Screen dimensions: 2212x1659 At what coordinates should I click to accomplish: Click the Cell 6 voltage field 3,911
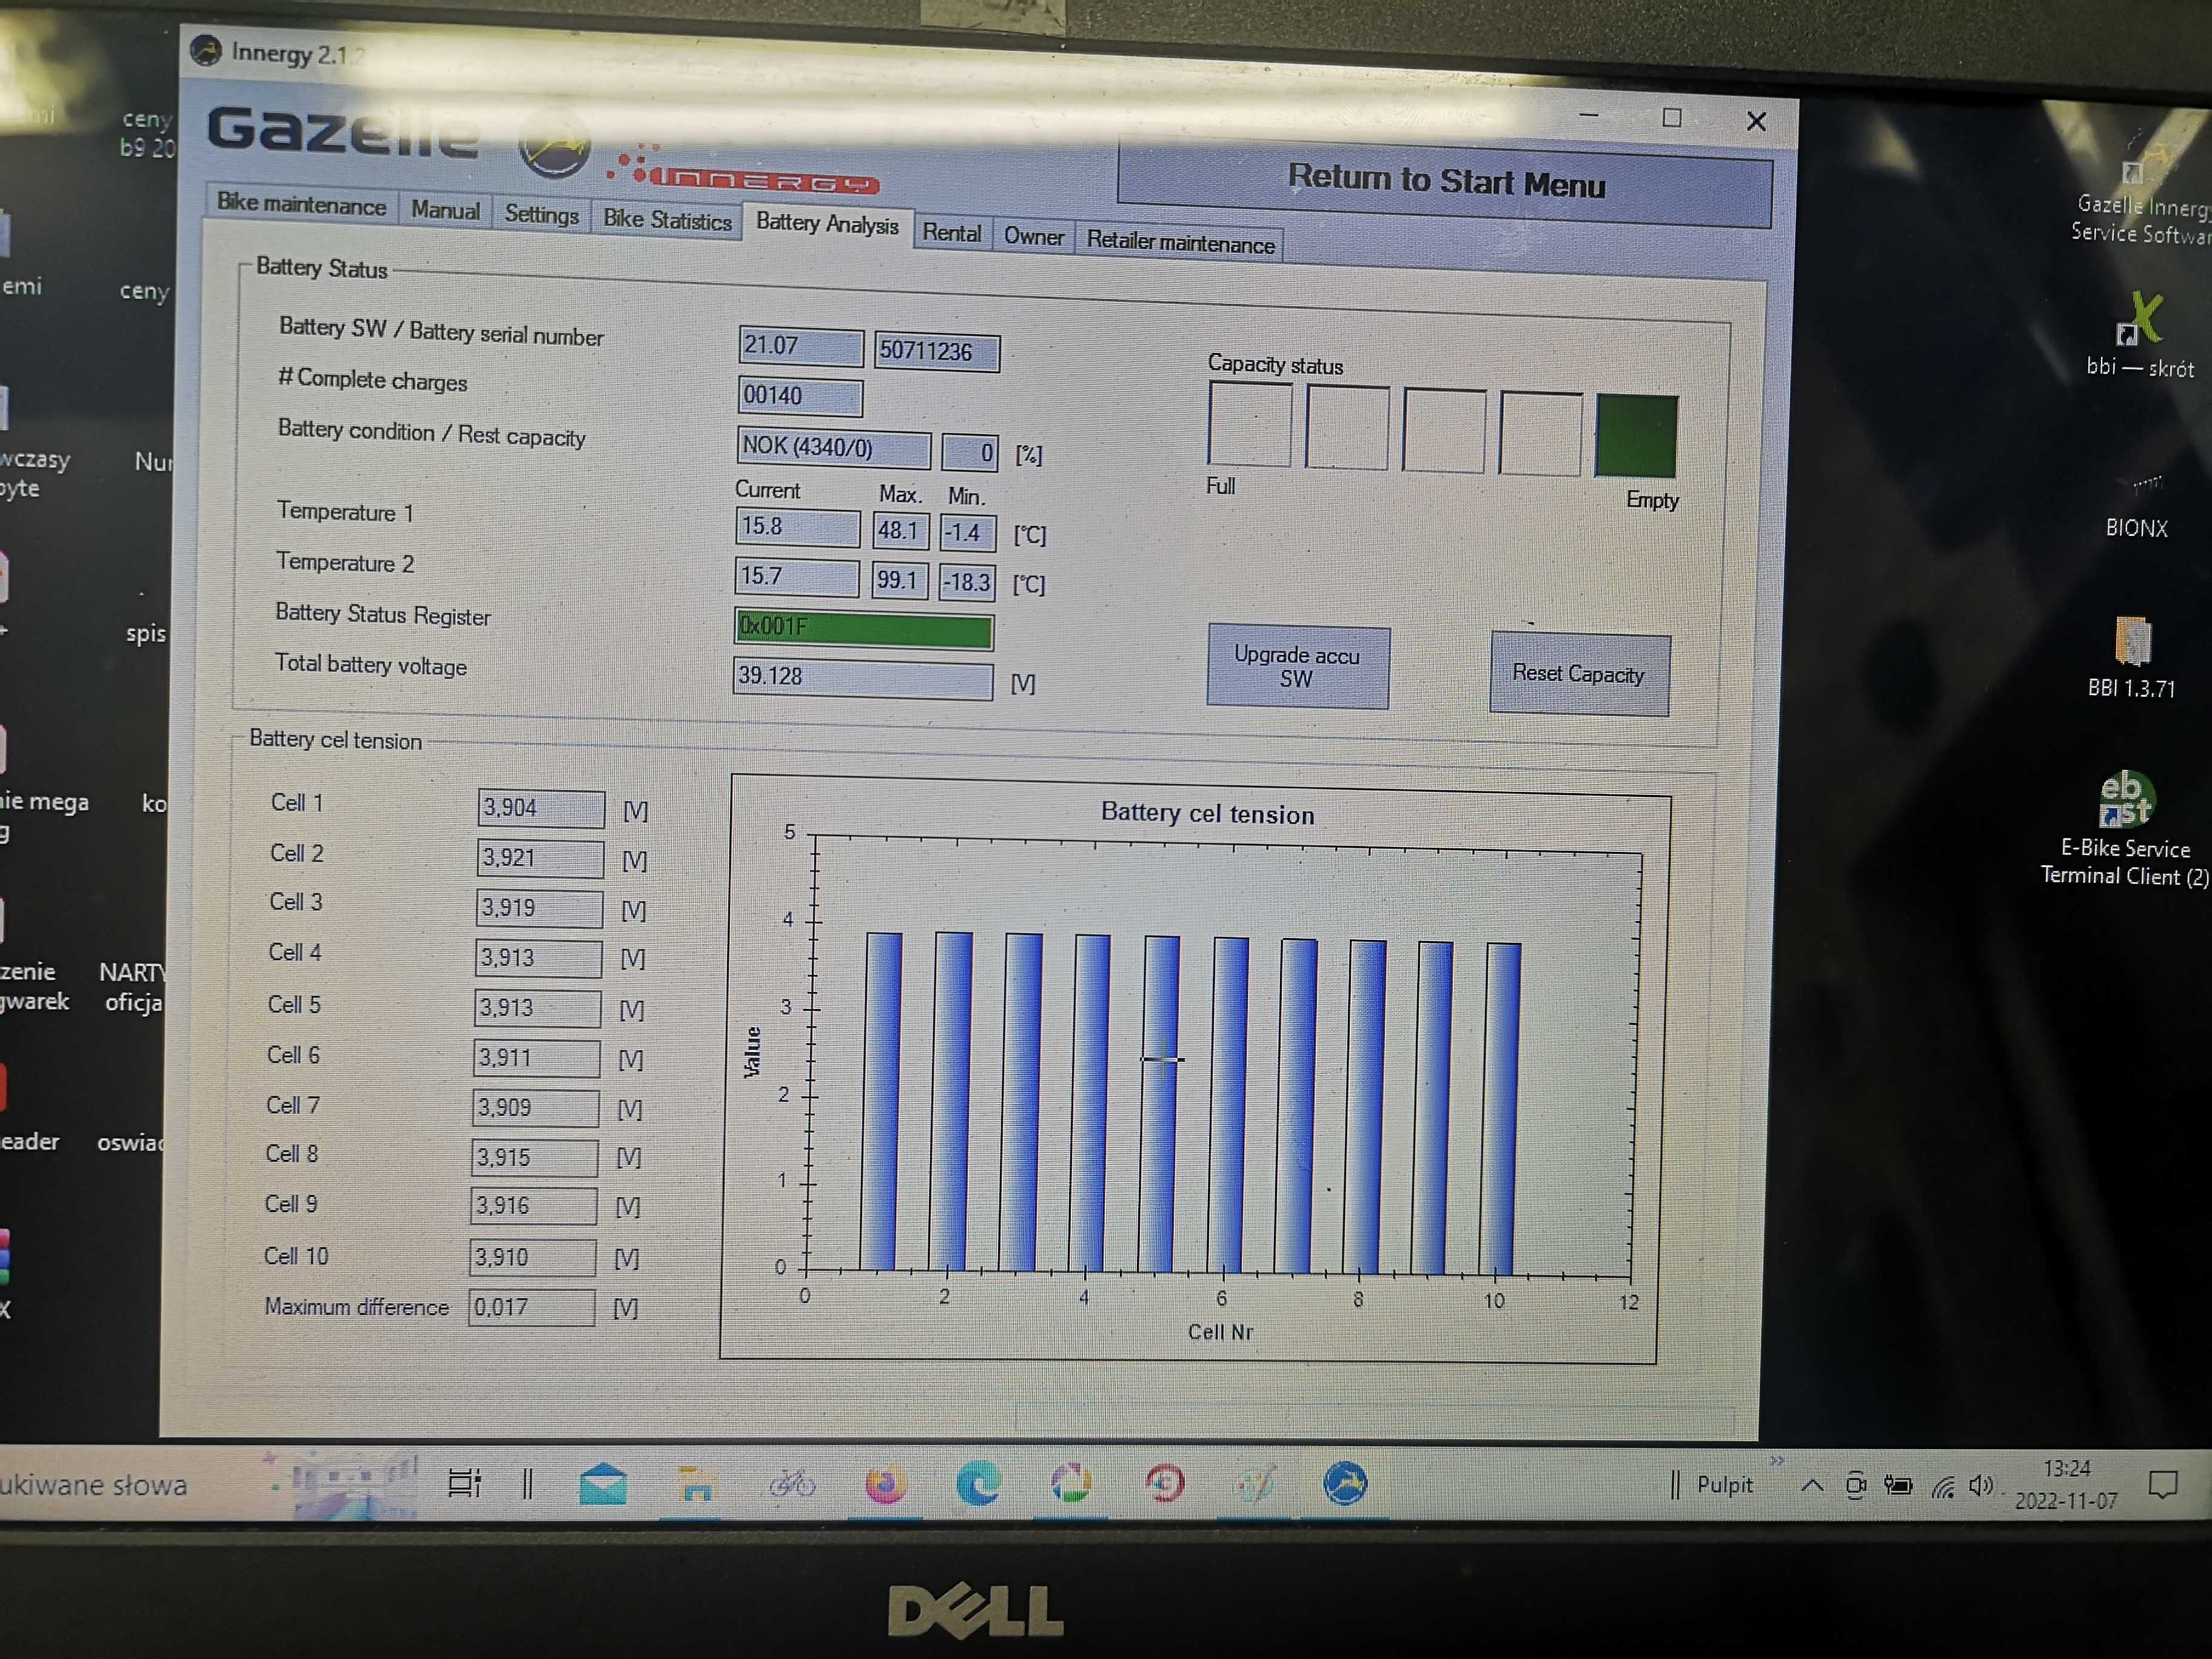click(536, 1058)
